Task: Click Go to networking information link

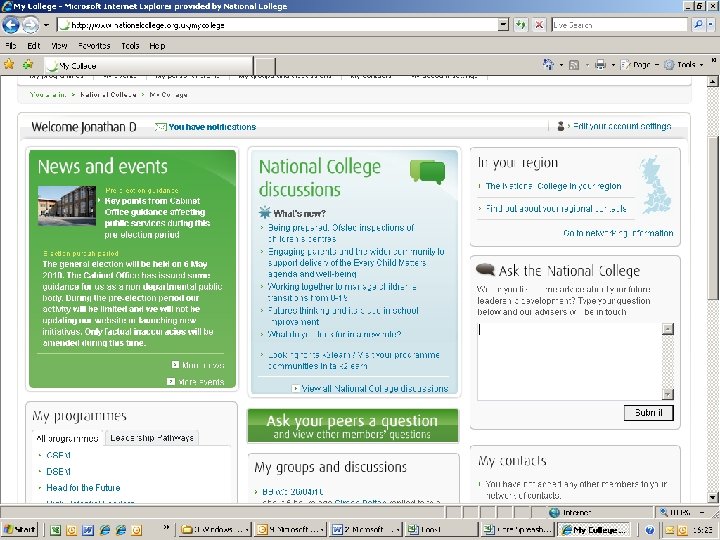Action: click(x=618, y=233)
